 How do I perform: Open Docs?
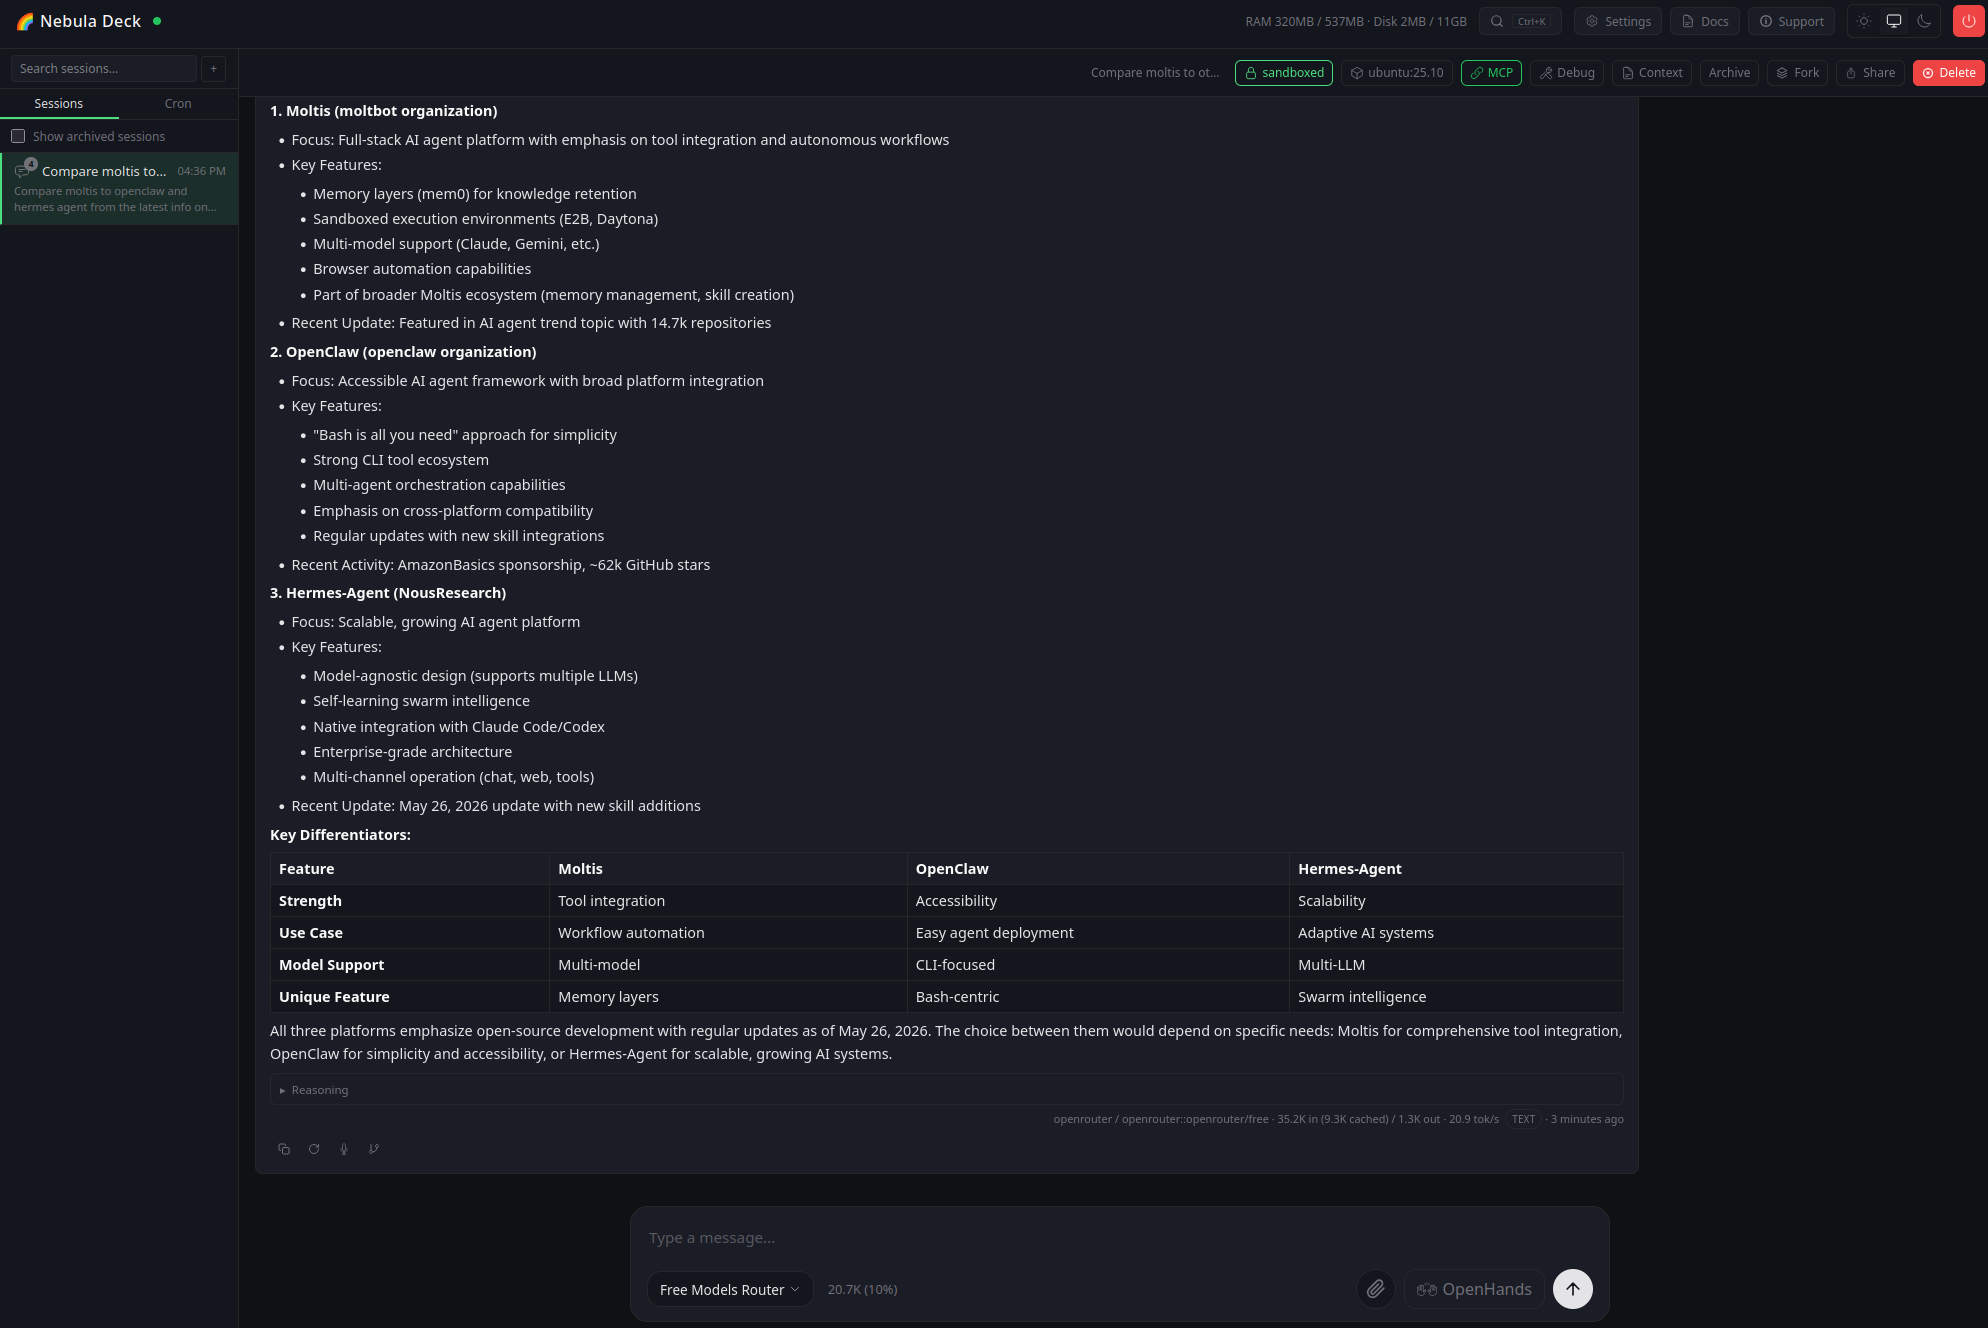(x=1705, y=21)
